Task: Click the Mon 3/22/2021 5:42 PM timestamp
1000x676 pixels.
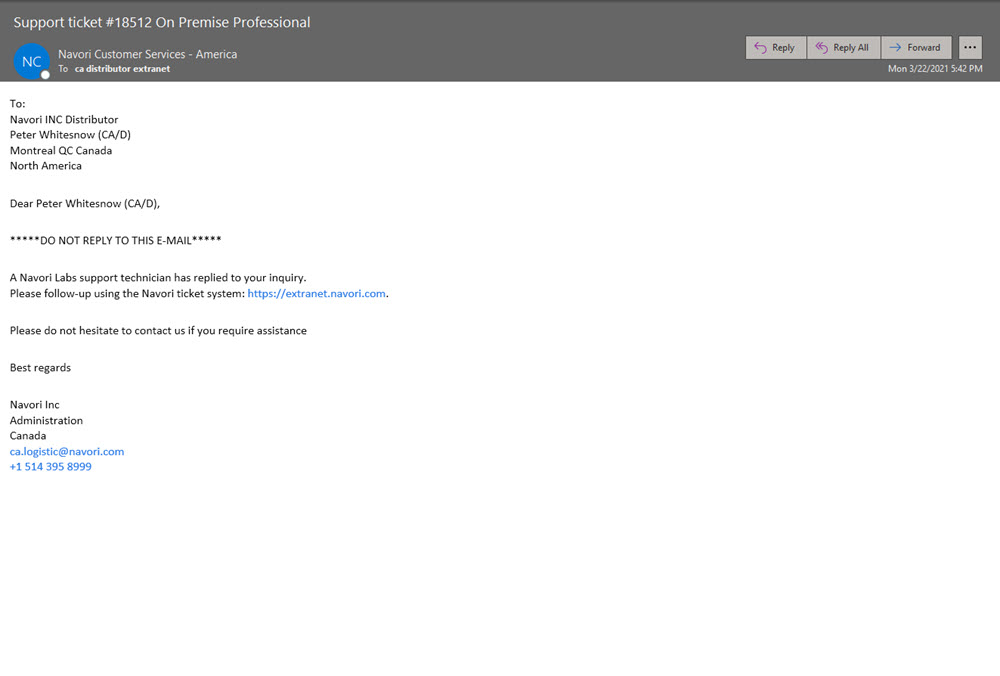Action: click(x=935, y=69)
